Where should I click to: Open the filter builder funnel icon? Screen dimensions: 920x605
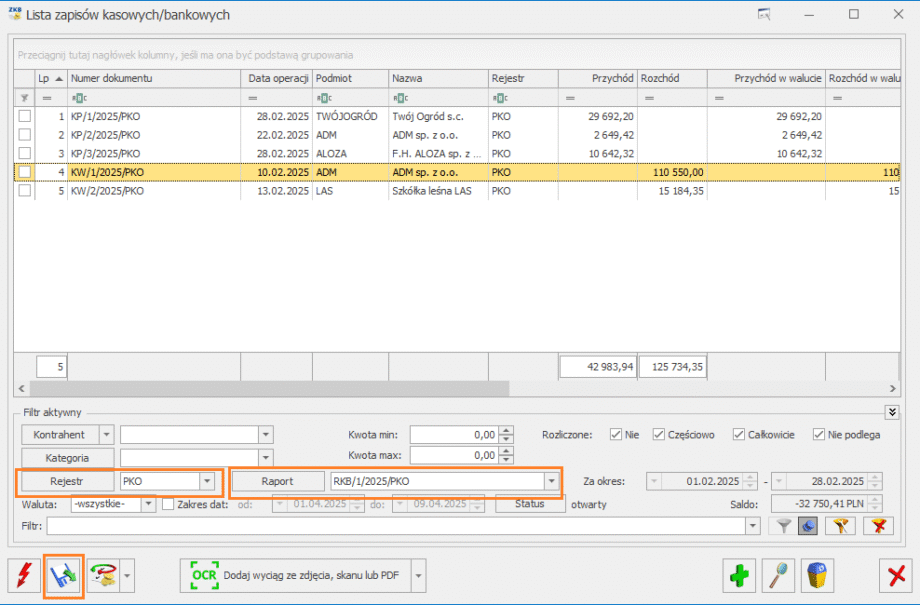[839, 526]
